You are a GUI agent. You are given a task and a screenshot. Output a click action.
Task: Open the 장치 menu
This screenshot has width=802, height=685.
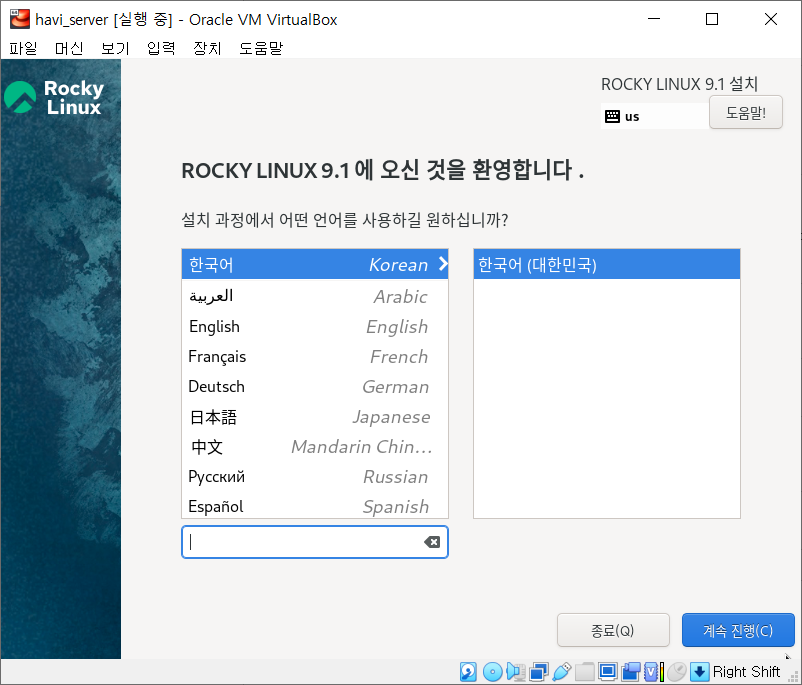[x=207, y=48]
